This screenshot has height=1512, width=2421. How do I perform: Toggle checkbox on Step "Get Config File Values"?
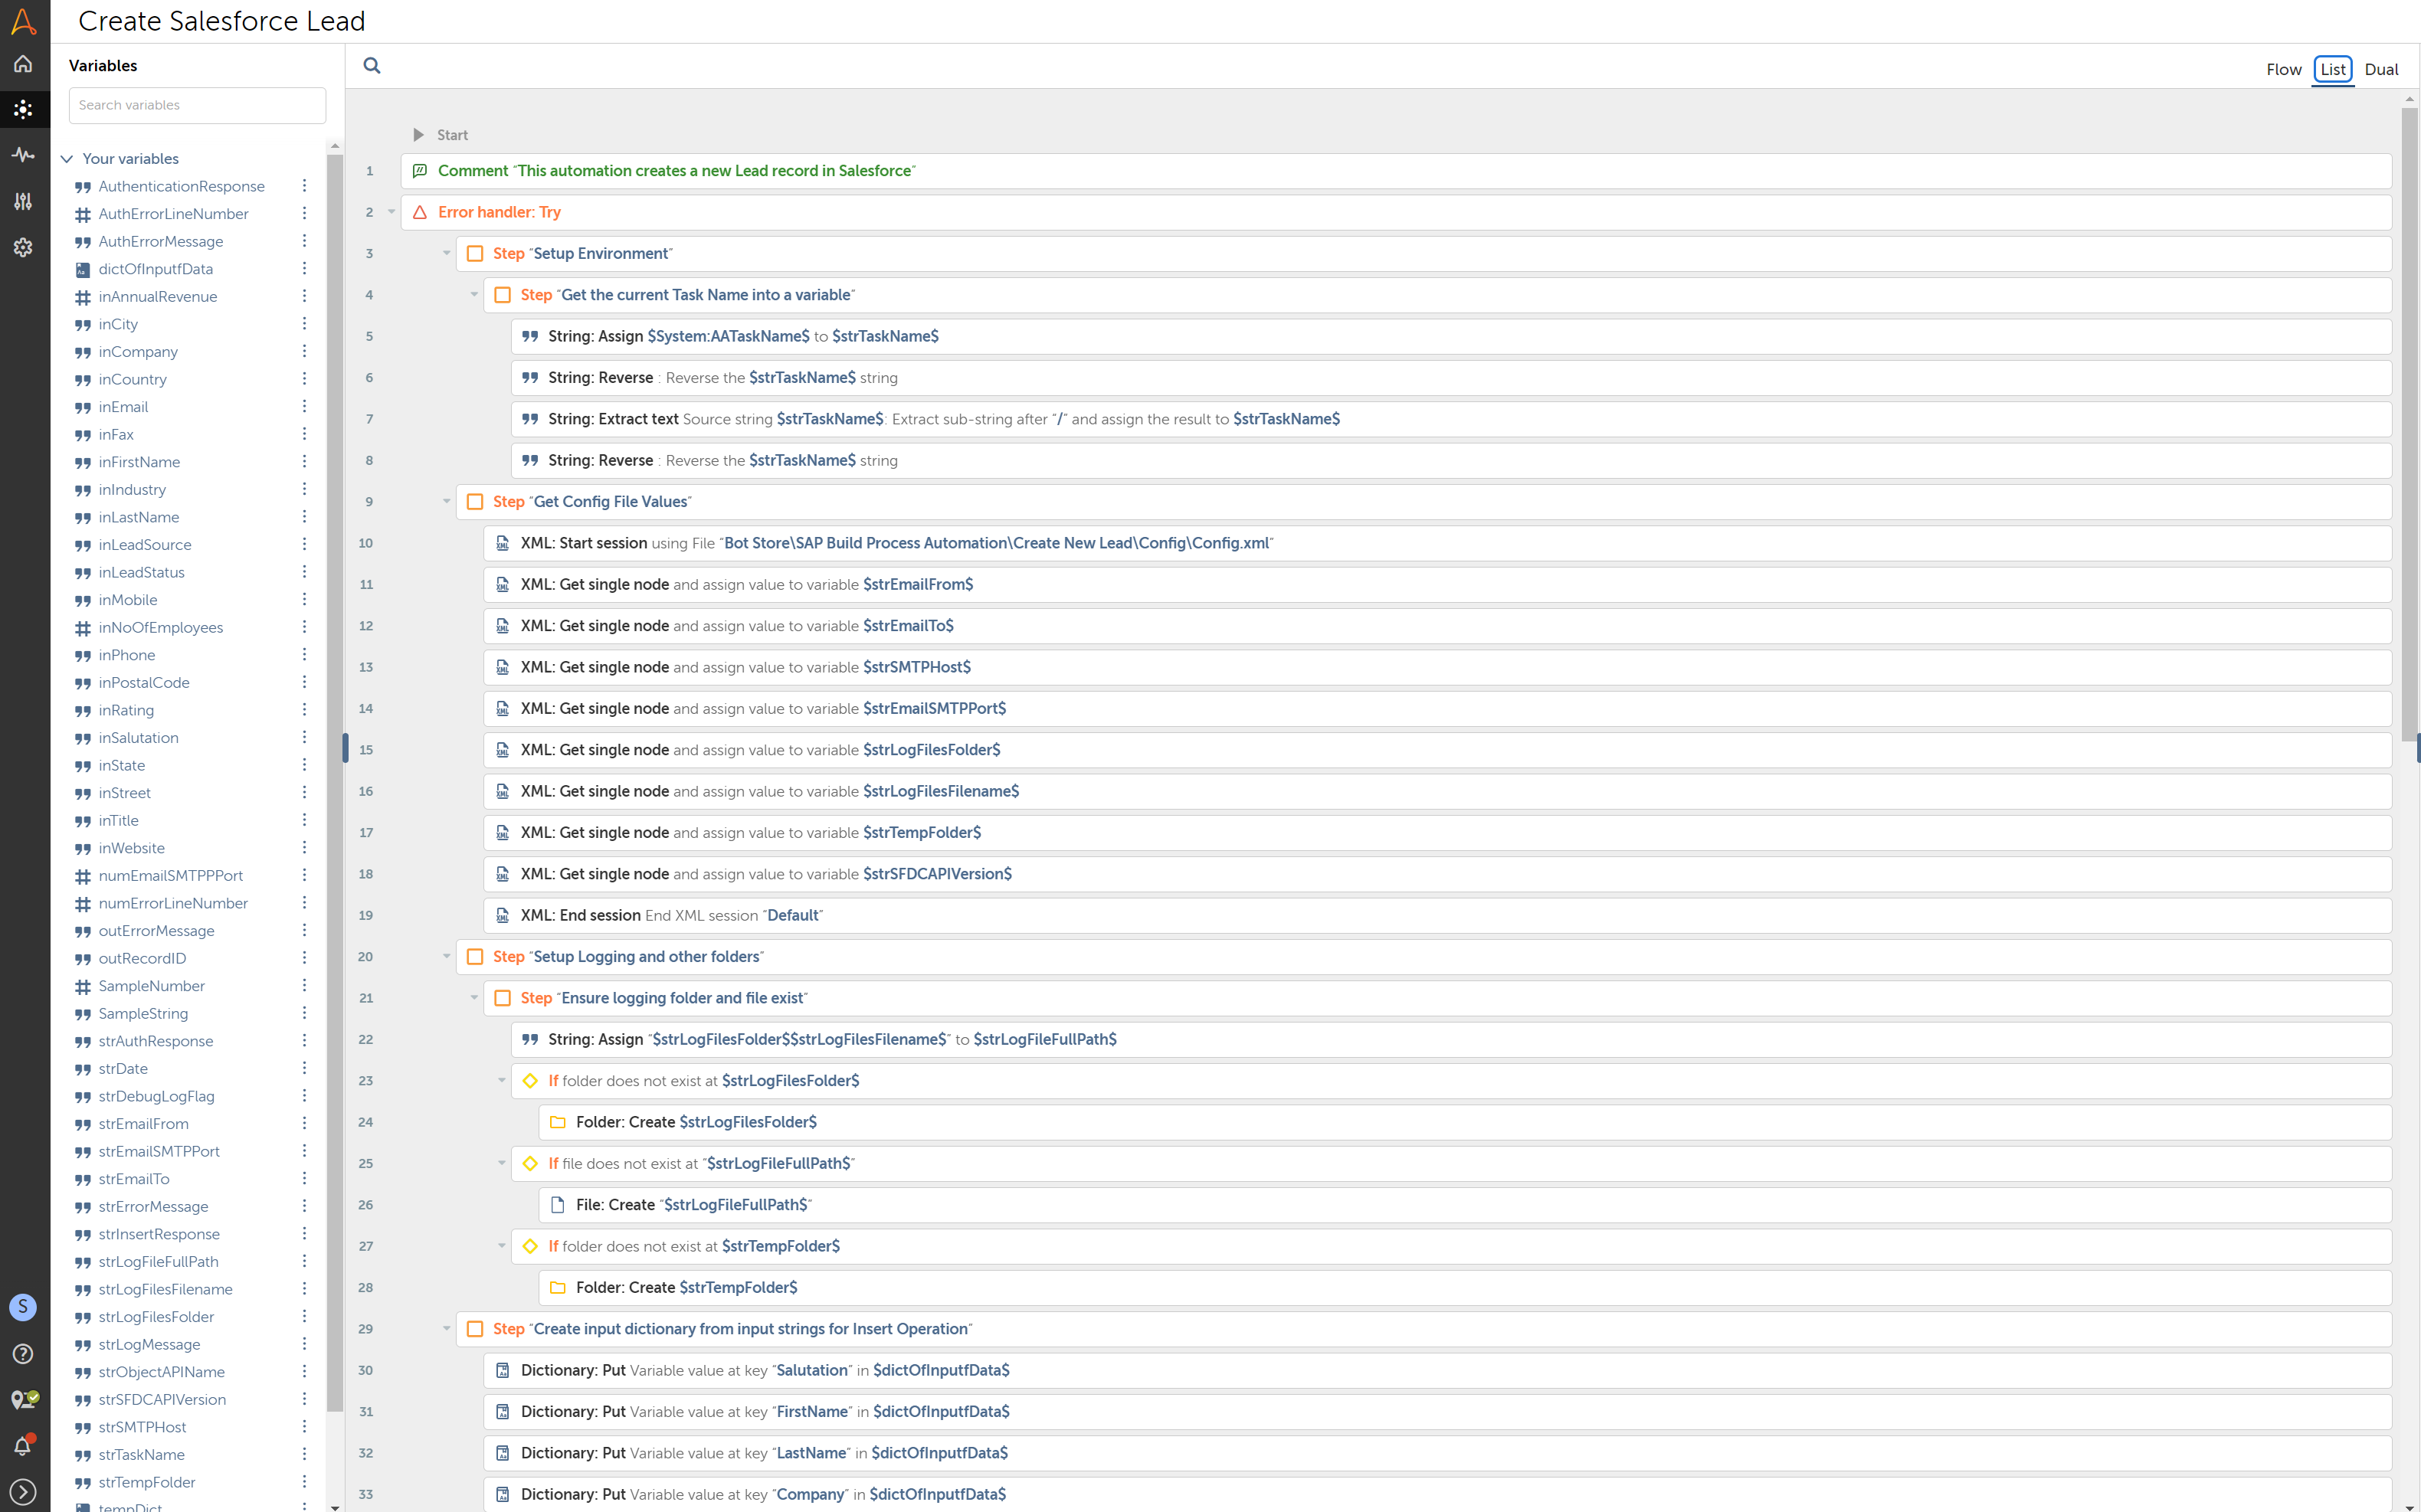[x=476, y=502]
